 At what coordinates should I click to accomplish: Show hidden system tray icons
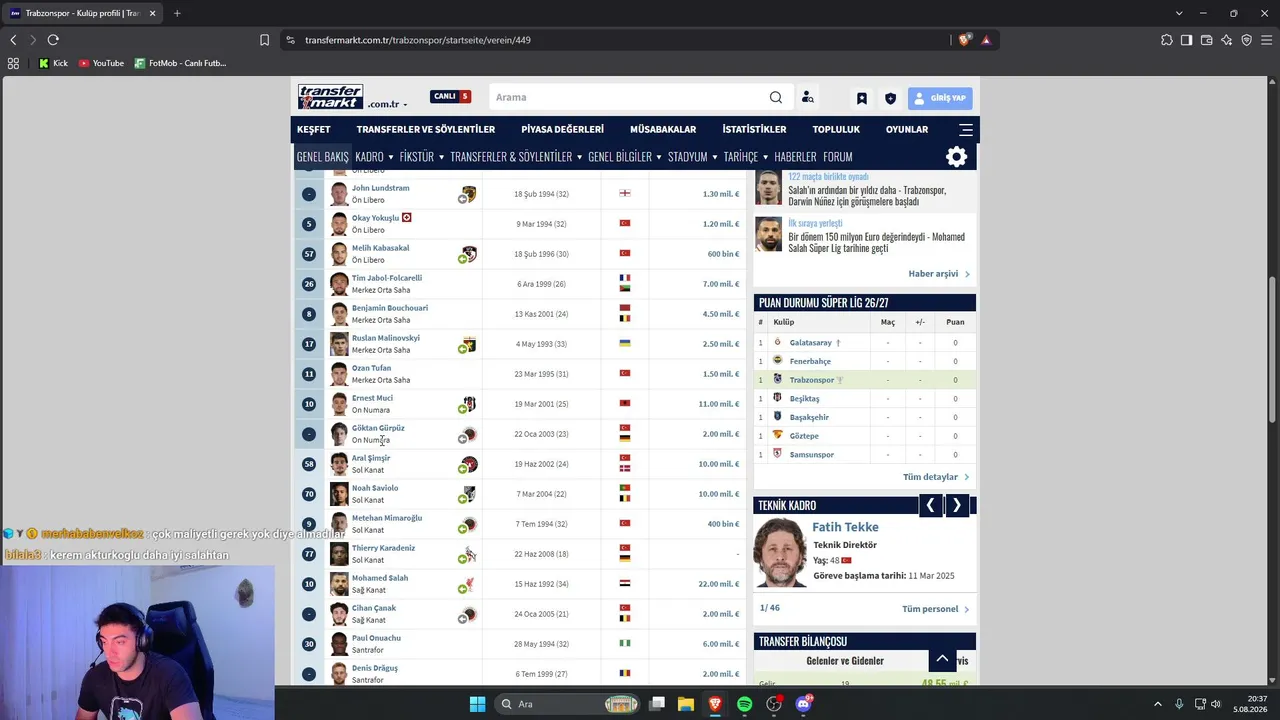(1158, 704)
